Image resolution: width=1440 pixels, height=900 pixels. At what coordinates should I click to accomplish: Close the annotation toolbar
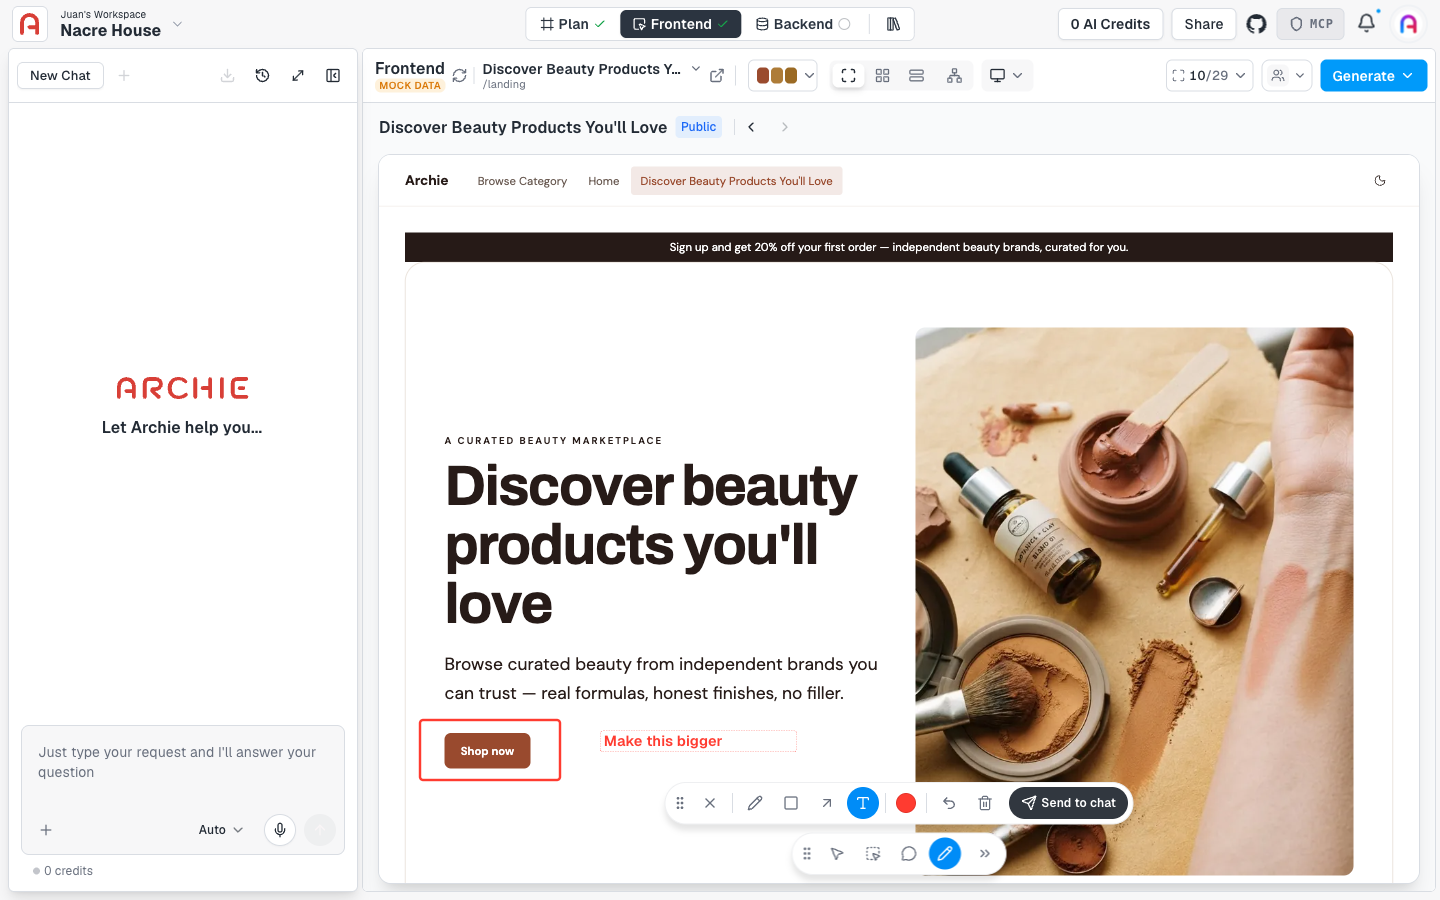(x=710, y=803)
